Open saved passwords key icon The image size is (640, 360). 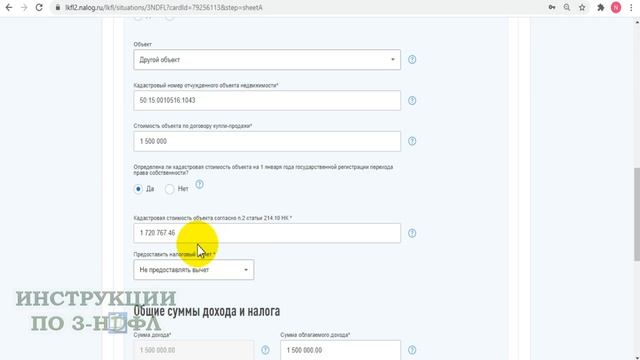(x=552, y=7)
